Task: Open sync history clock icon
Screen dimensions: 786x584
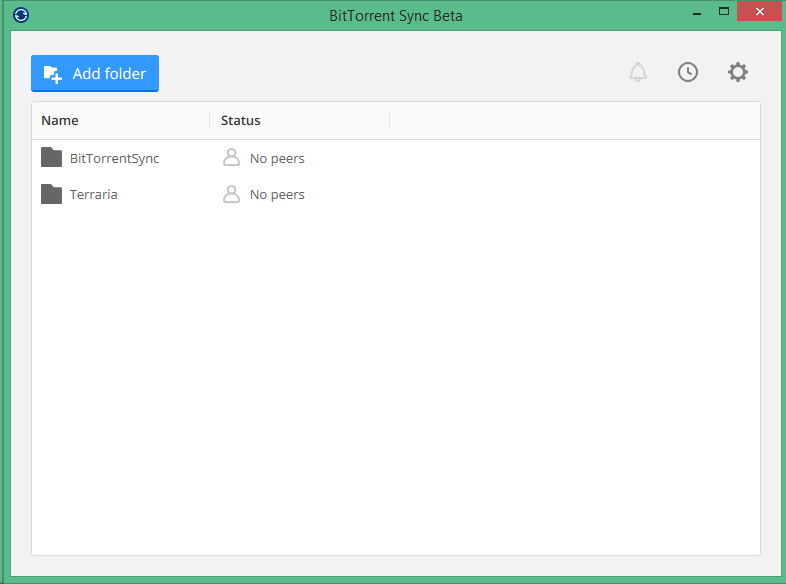Action: [688, 72]
